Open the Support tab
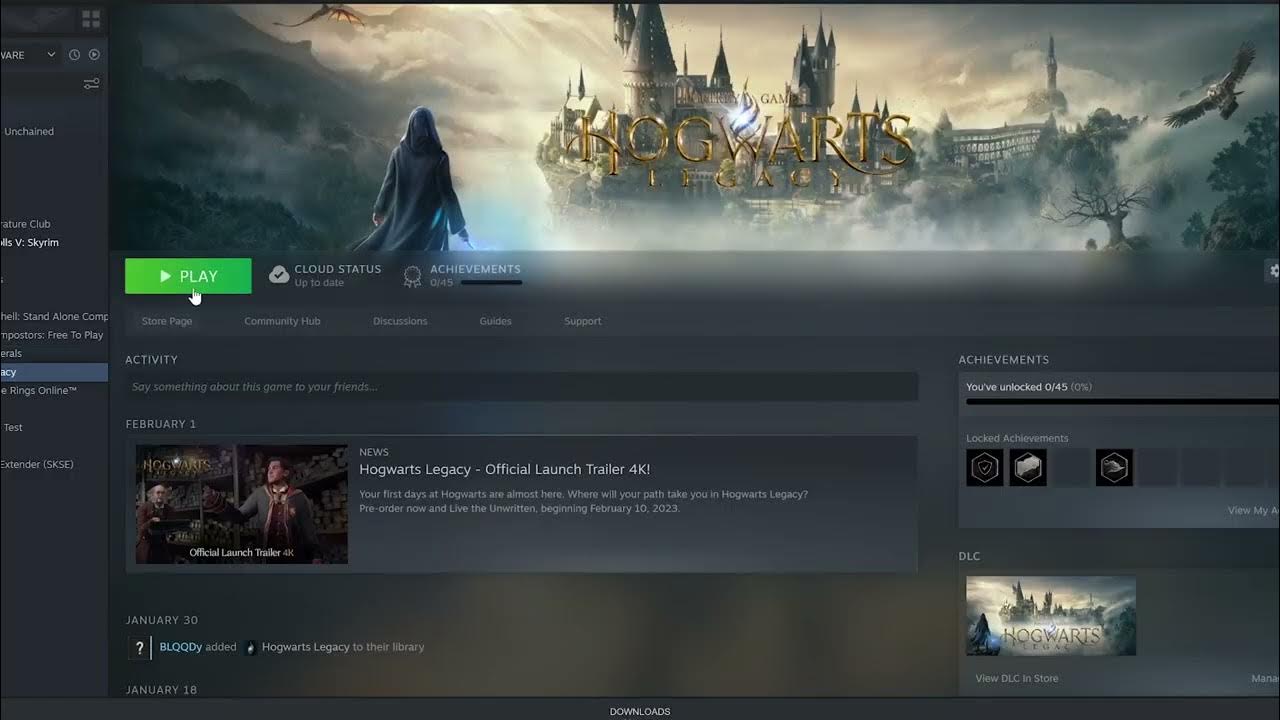Viewport: 1280px width, 720px height. point(582,321)
